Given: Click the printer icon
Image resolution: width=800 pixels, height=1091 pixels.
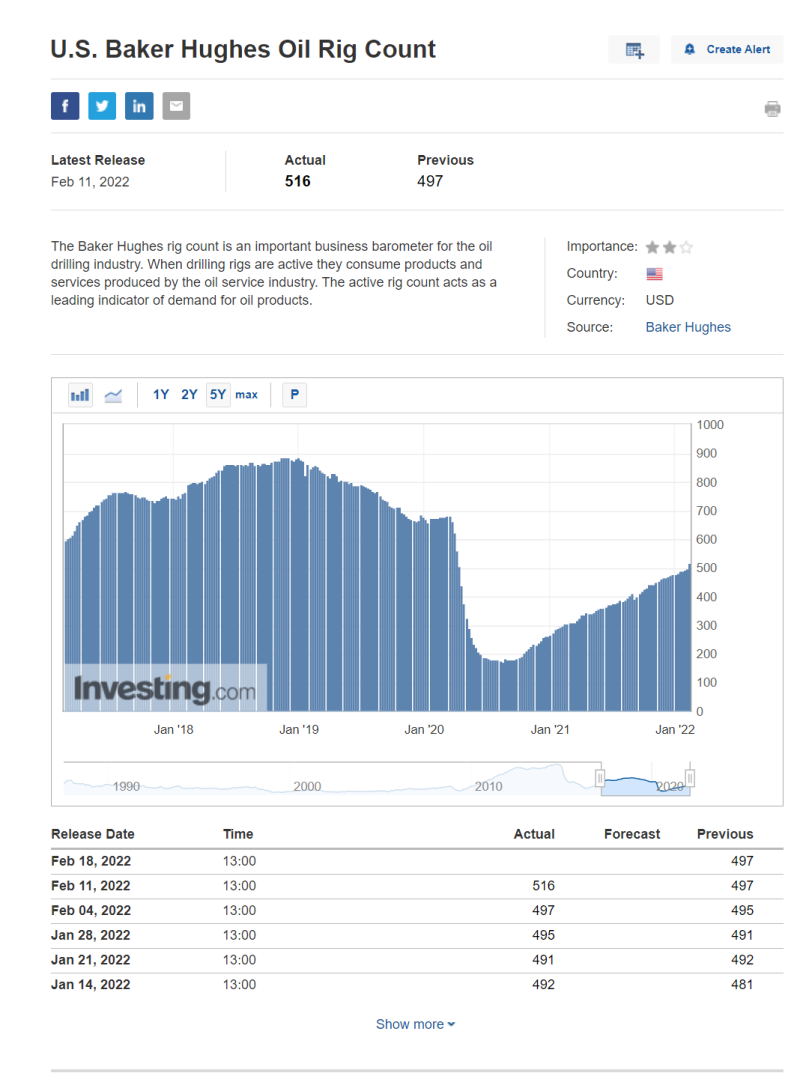Looking at the screenshot, I should point(772,109).
